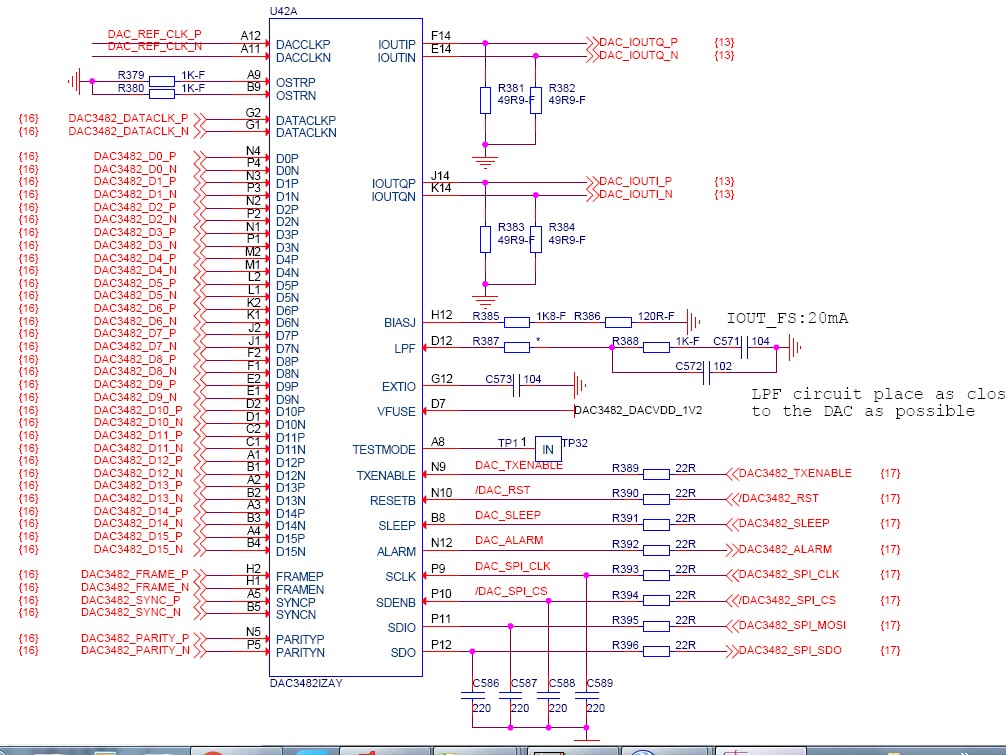Click the R393 22R resistor symbol
Image resolution: width=1006 pixels, height=755 pixels.
click(x=656, y=575)
